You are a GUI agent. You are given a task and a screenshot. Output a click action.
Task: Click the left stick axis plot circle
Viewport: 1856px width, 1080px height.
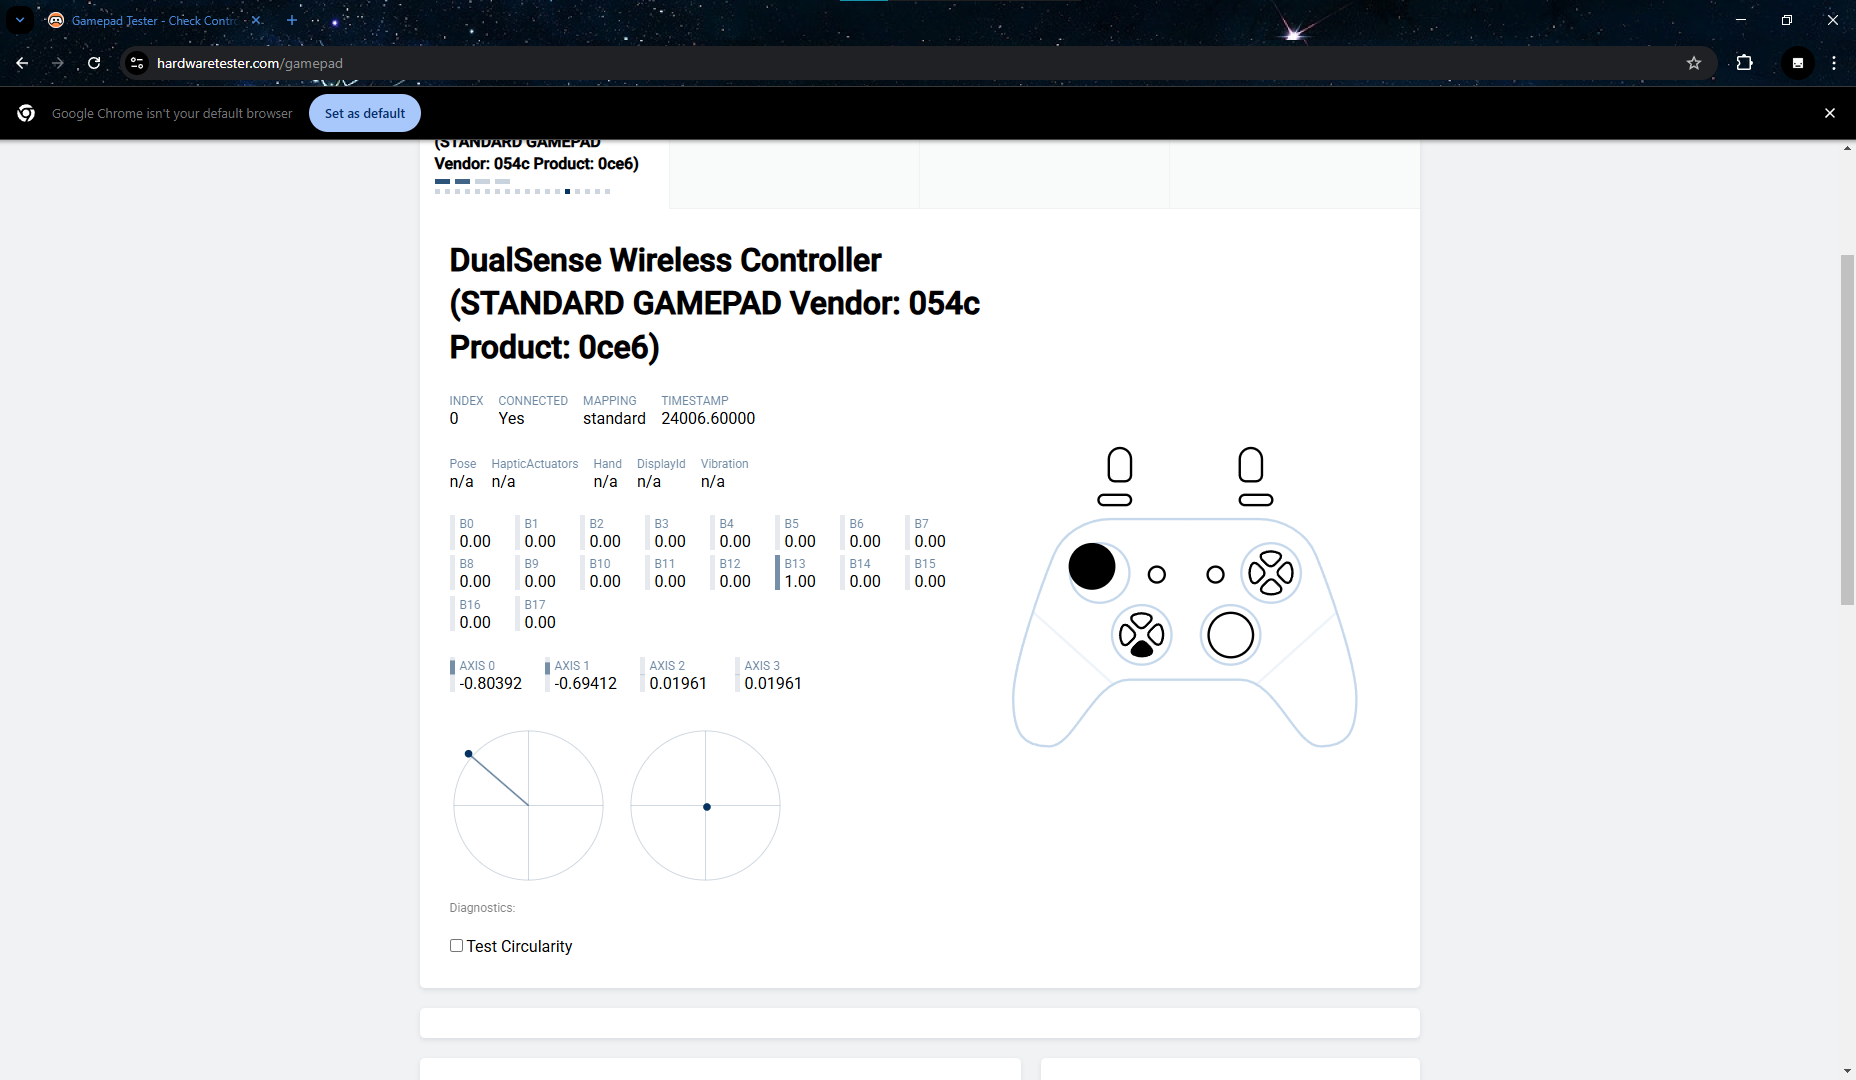coord(528,805)
